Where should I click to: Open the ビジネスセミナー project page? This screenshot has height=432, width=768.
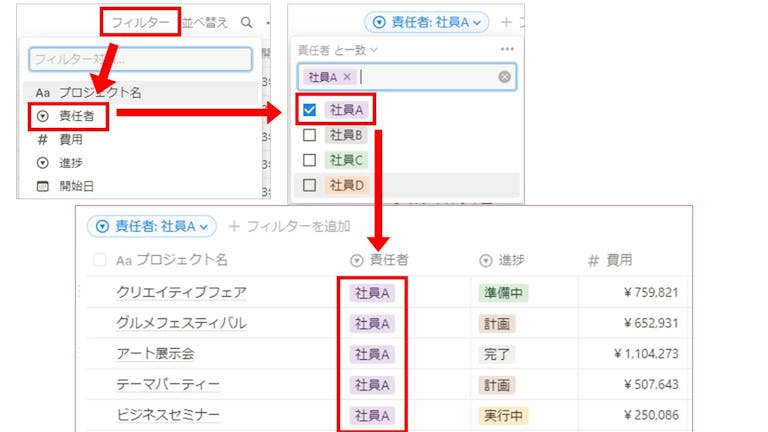[168, 415]
